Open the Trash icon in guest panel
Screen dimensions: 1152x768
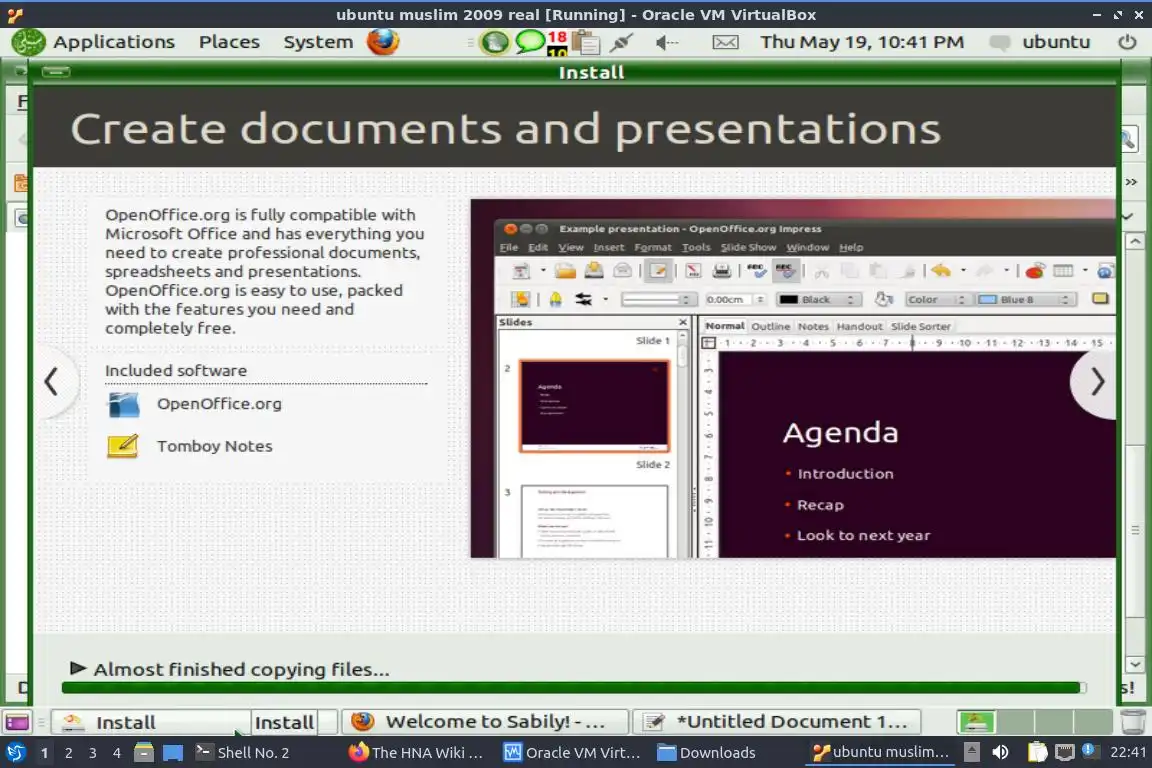pyautogui.click(x=1133, y=722)
